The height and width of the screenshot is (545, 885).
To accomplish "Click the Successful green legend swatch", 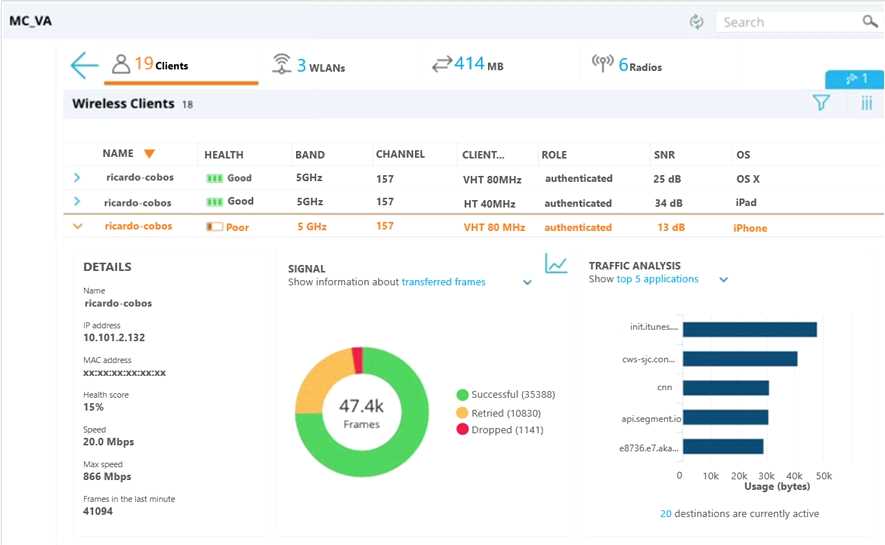I will (x=462, y=395).
